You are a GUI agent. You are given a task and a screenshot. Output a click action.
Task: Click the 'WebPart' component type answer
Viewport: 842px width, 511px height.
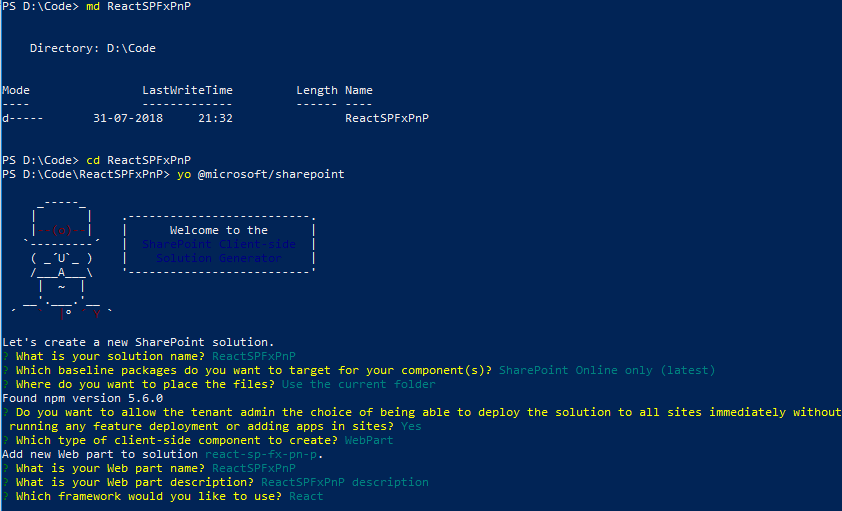pos(369,440)
